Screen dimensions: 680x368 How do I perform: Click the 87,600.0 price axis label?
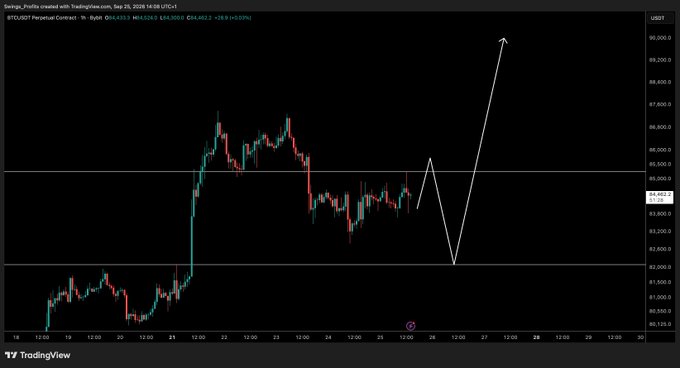point(660,104)
